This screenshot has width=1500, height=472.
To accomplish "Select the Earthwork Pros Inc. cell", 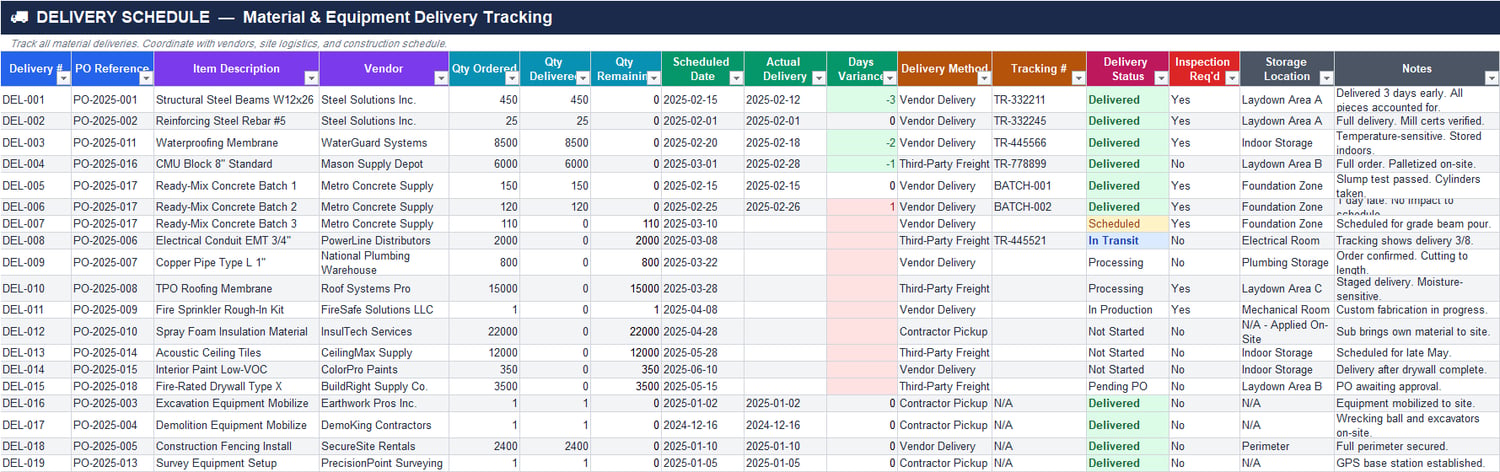I will [x=384, y=404].
